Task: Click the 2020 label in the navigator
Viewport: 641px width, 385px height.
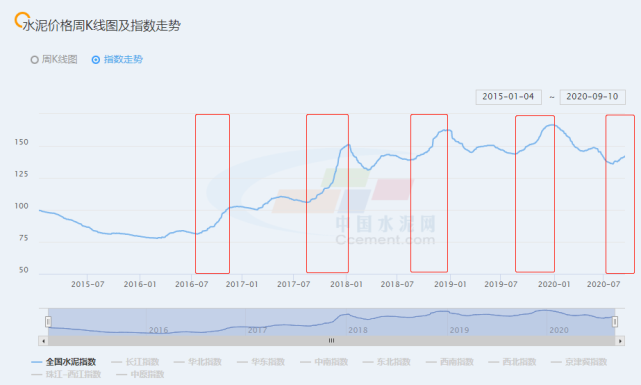Action: [559, 330]
